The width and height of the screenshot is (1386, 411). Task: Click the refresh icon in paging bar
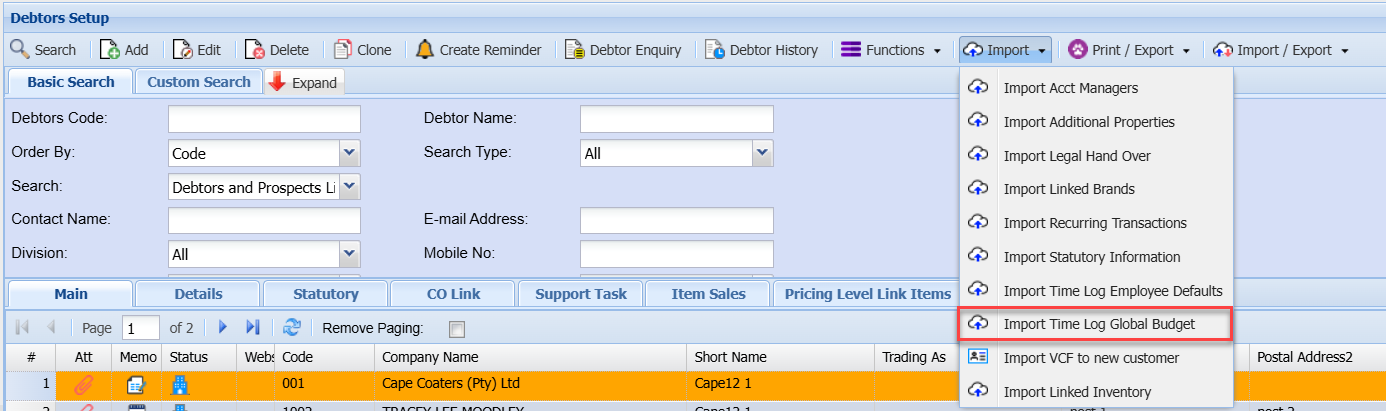coord(292,327)
